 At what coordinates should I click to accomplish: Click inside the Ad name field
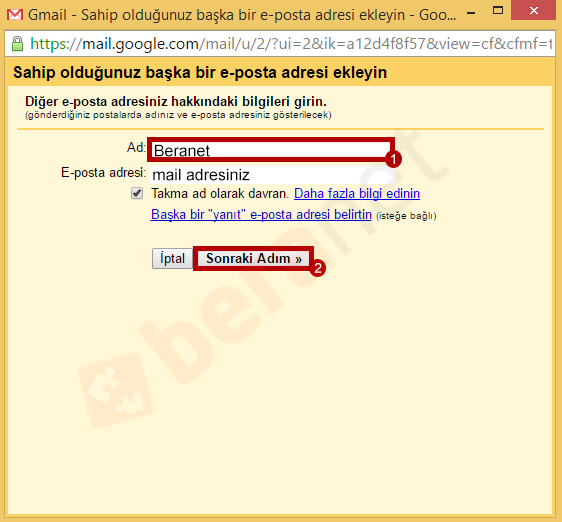[x=271, y=150]
